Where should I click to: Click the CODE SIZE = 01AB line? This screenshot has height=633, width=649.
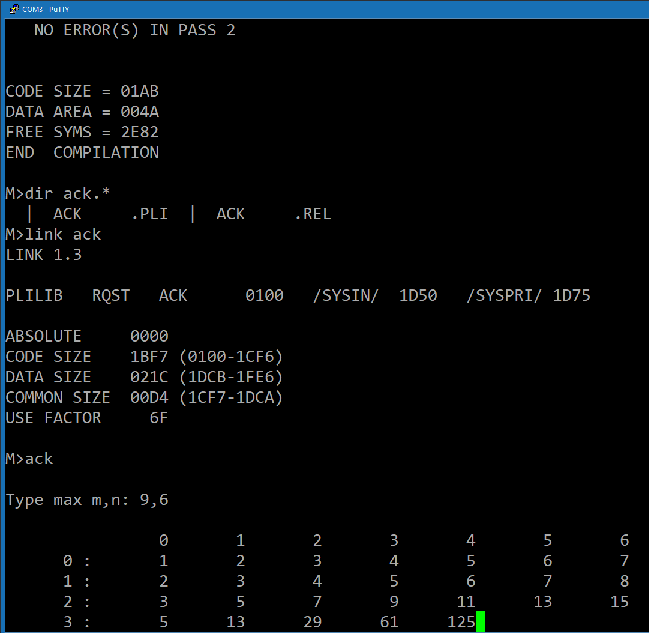(x=82, y=91)
